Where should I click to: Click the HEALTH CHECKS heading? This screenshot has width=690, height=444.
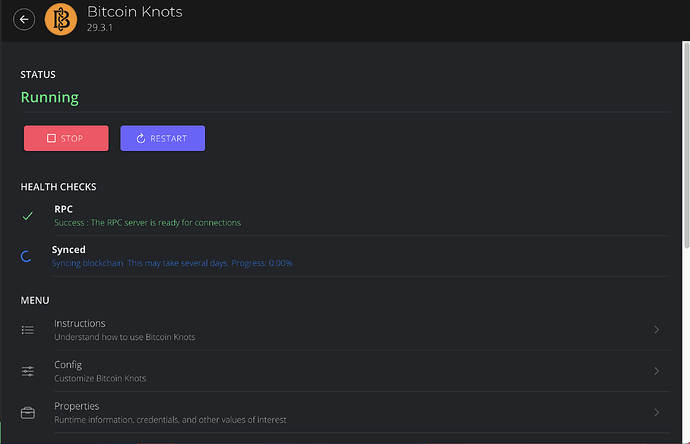[x=58, y=187]
